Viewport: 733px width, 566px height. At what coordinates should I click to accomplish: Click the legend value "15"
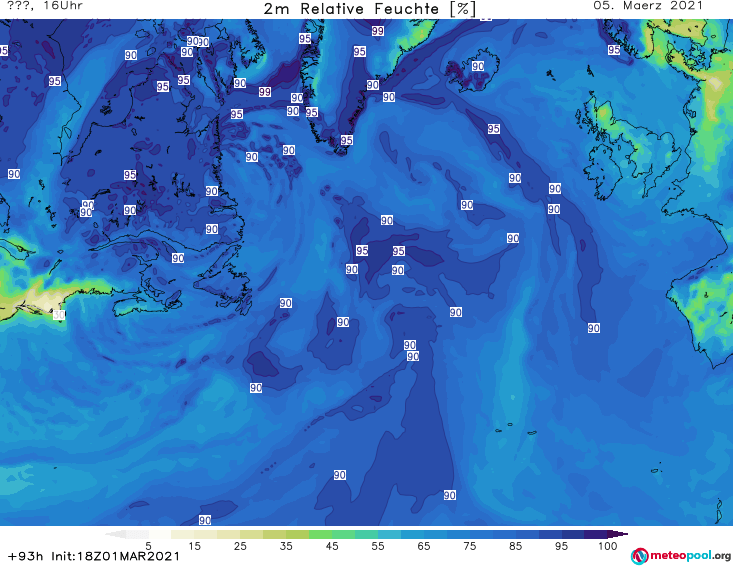tap(194, 546)
